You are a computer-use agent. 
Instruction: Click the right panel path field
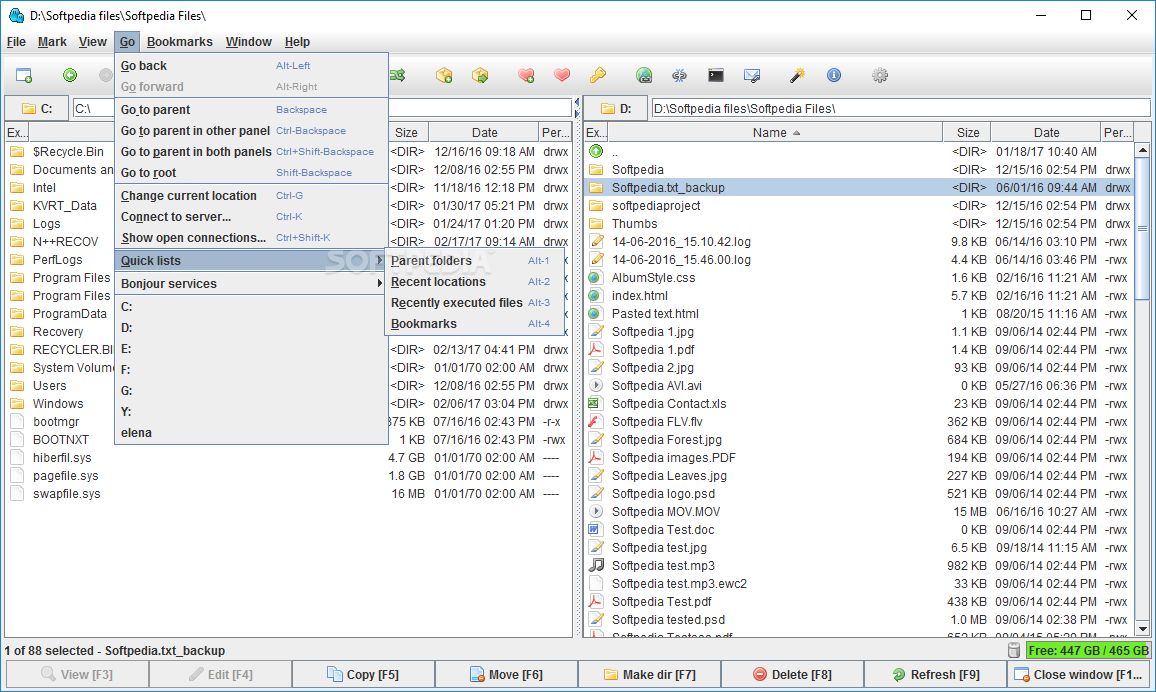click(900, 108)
